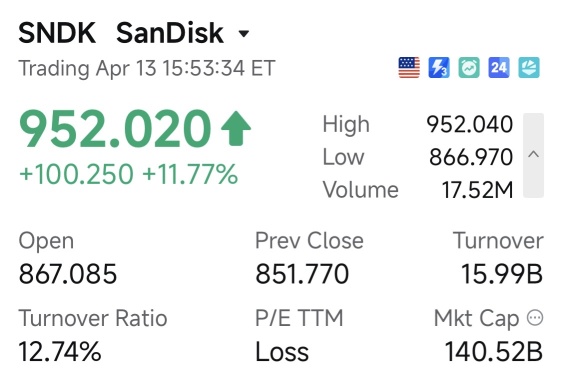Viewport: 562px width, 380px height.
Task: Click the blue 24-hour trading icon
Action: click(x=499, y=67)
